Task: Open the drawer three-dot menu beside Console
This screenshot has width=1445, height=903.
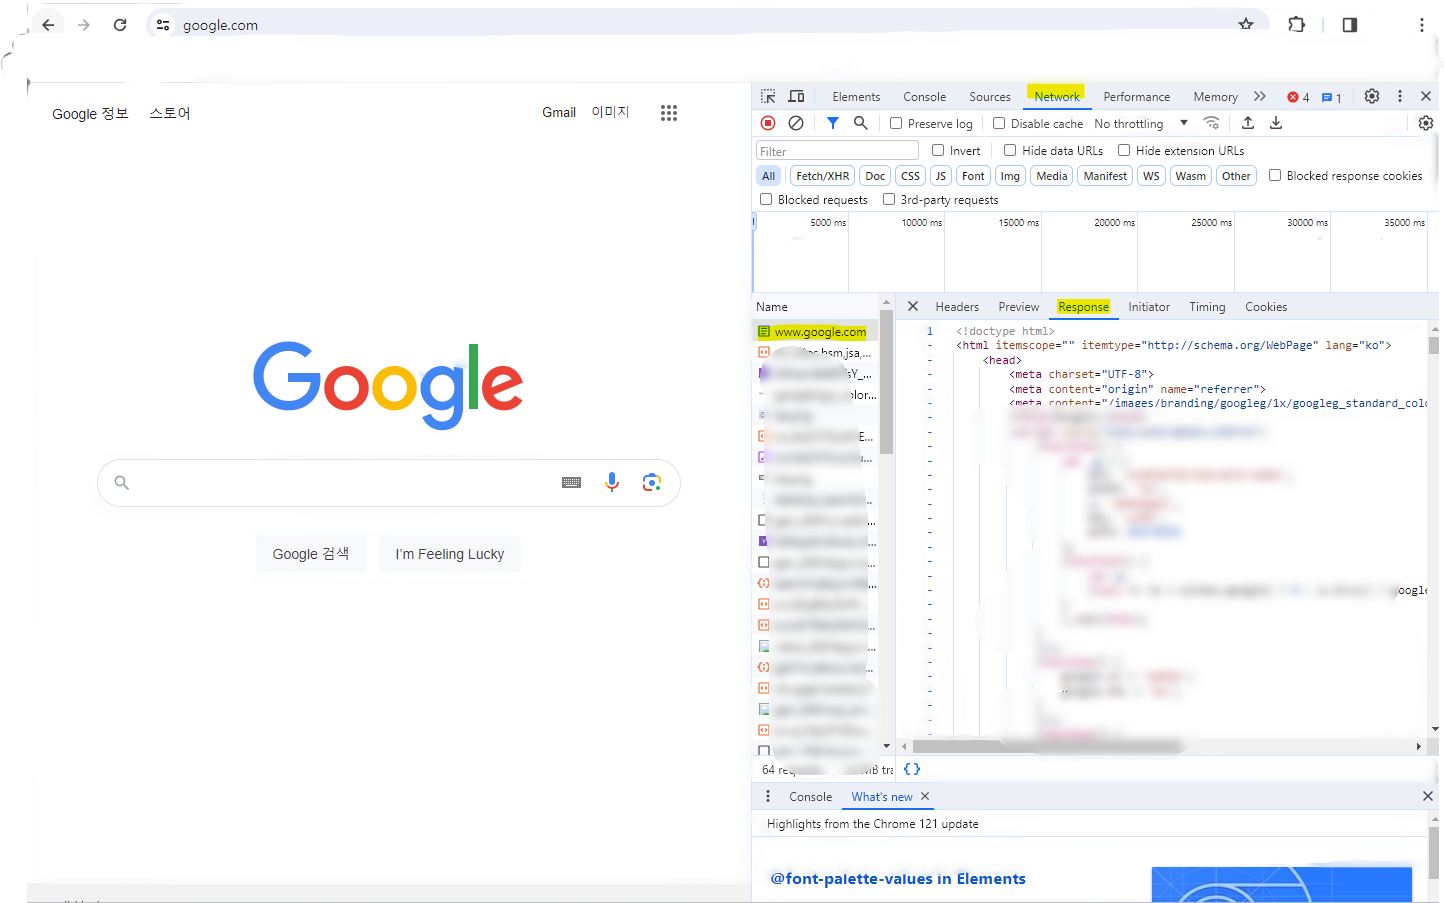Action: (768, 797)
